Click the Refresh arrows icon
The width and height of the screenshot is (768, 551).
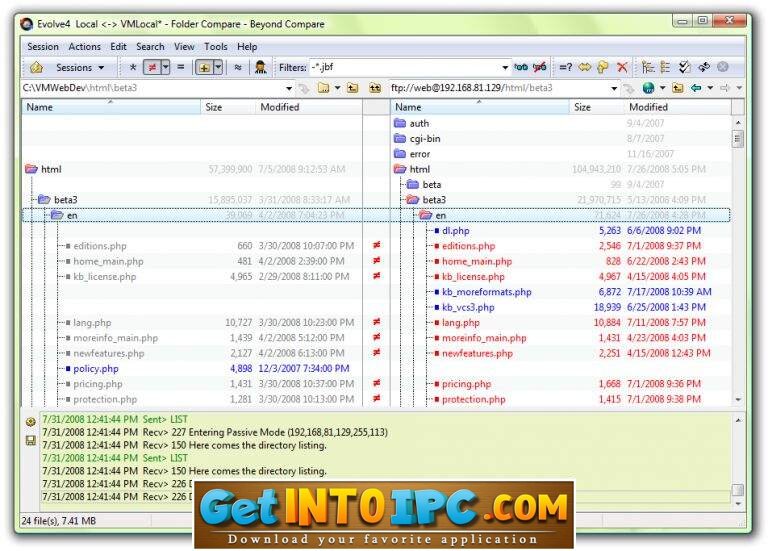point(704,67)
